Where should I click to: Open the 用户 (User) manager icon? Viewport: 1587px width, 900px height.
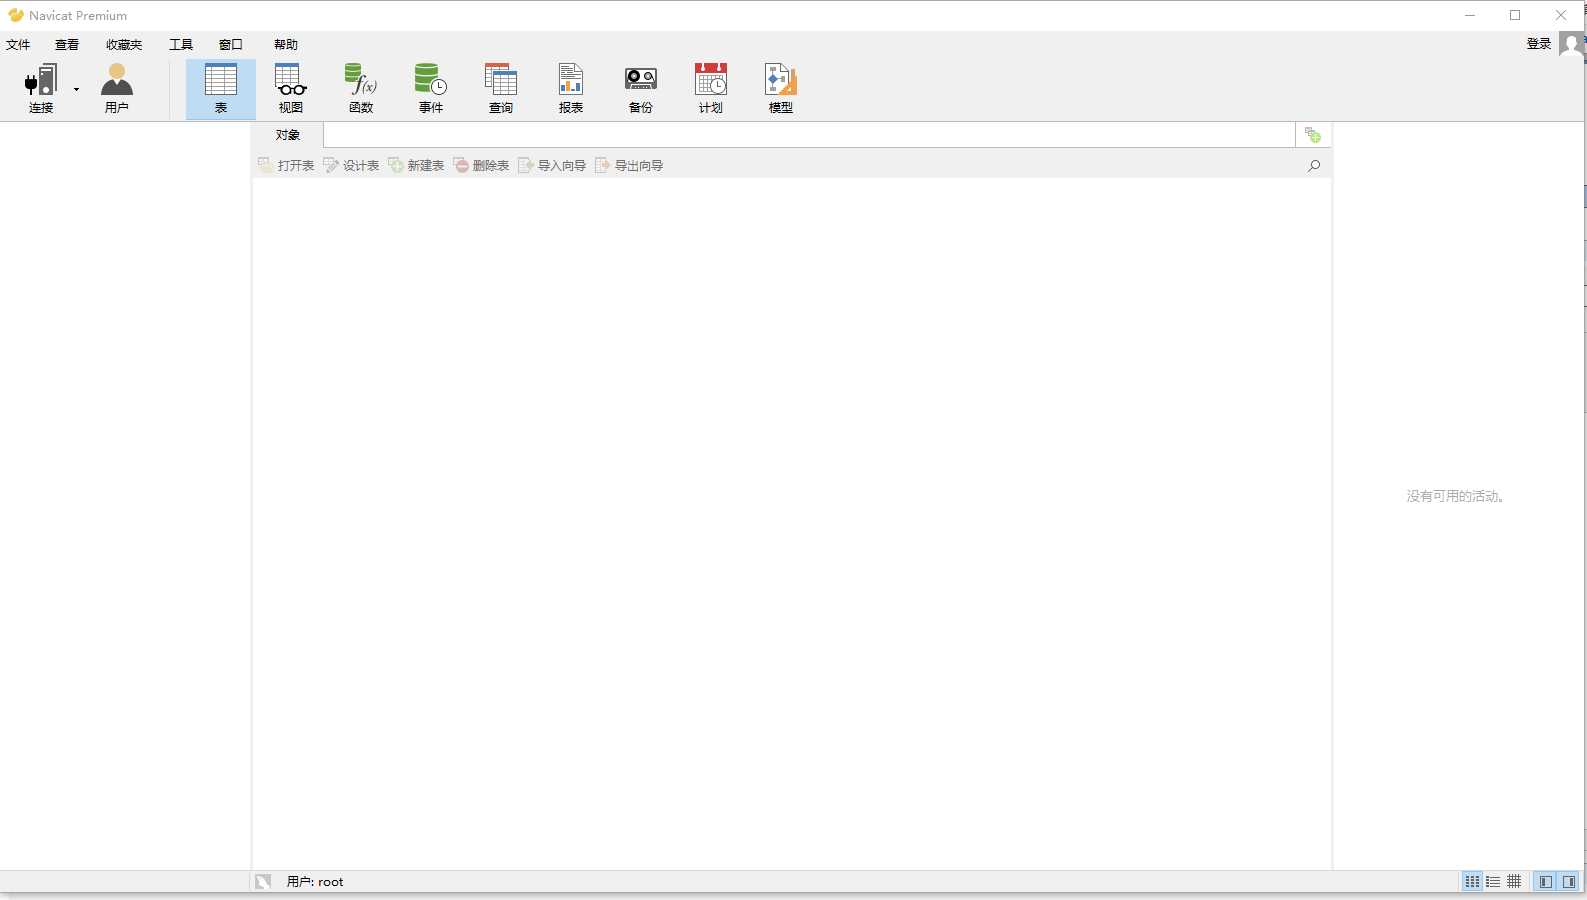[117, 88]
